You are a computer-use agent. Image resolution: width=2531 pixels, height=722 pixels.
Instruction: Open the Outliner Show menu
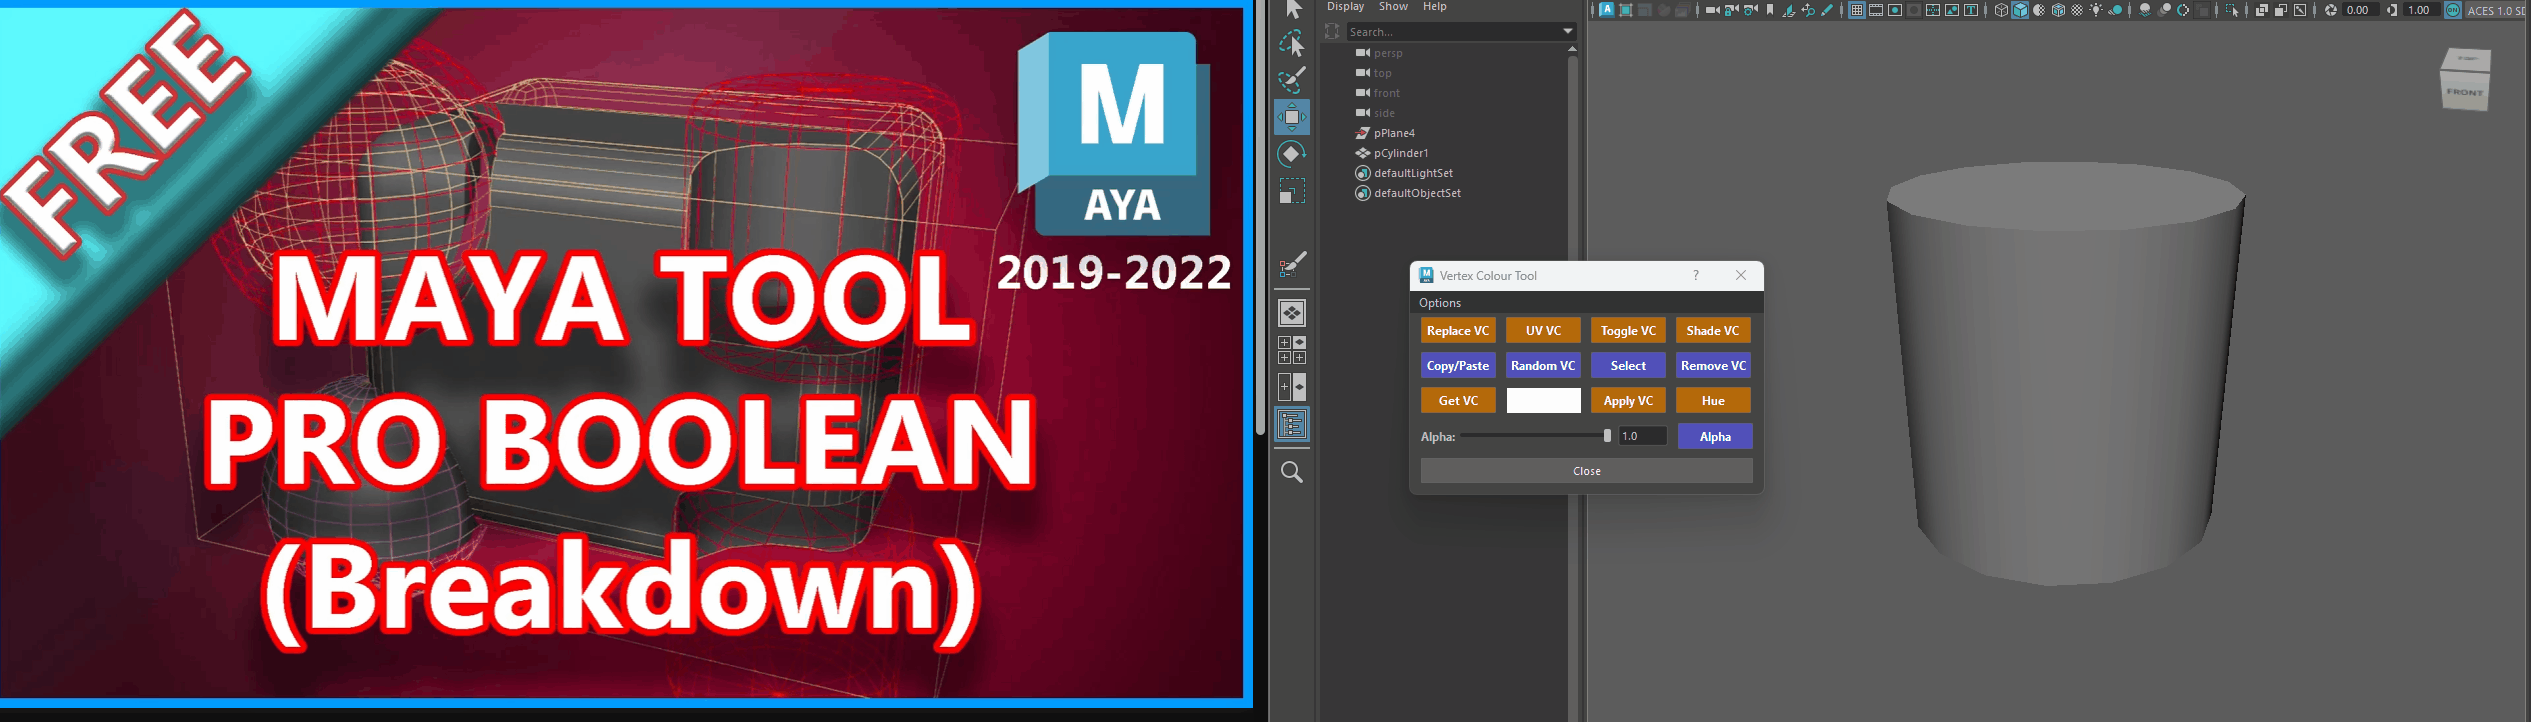click(1393, 7)
